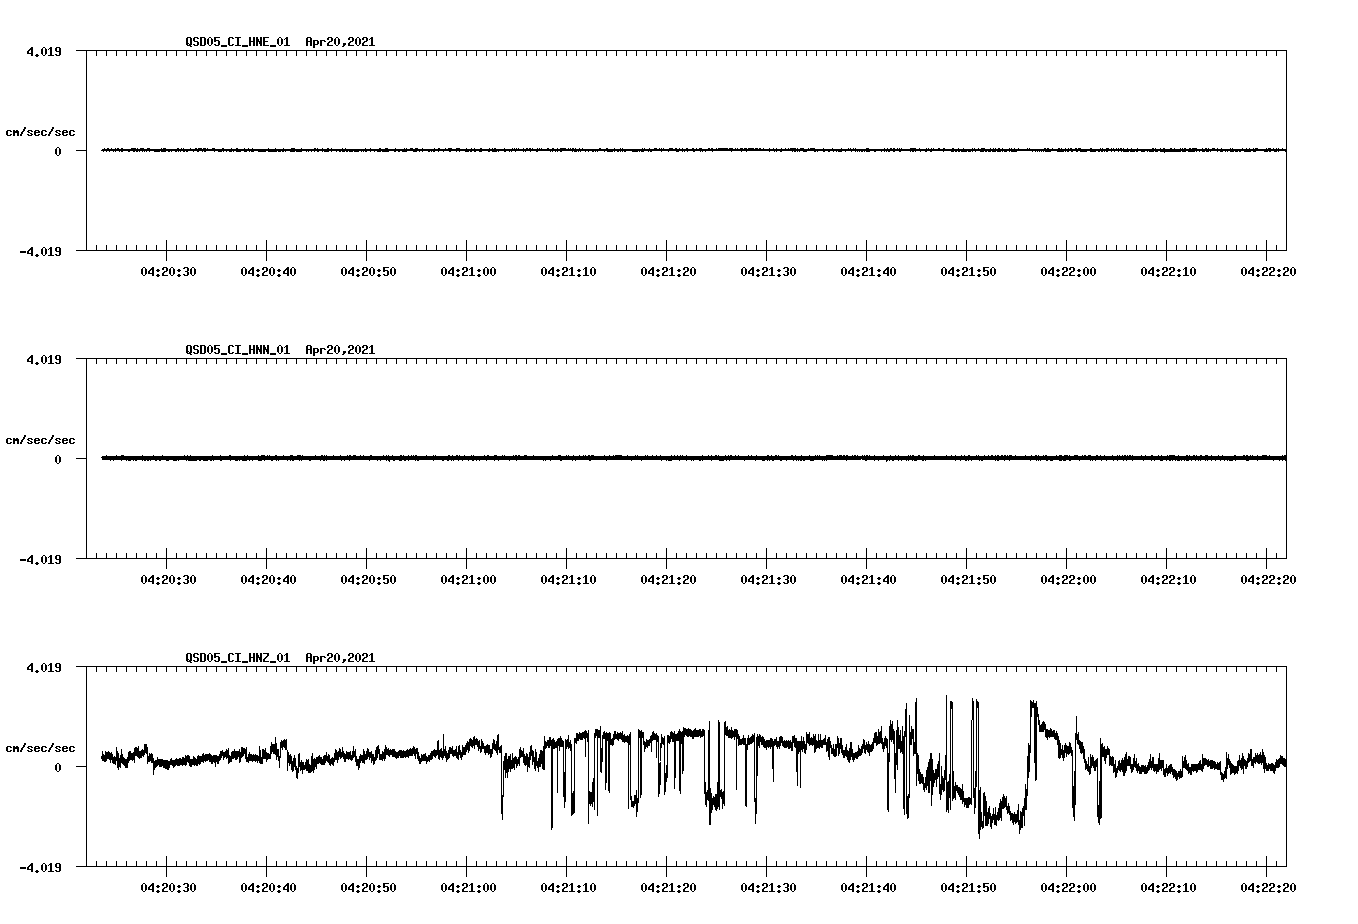Screen dimensions: 1358x924
Task: Select the HNN seismogram trace line
Action: coord(600,458)
